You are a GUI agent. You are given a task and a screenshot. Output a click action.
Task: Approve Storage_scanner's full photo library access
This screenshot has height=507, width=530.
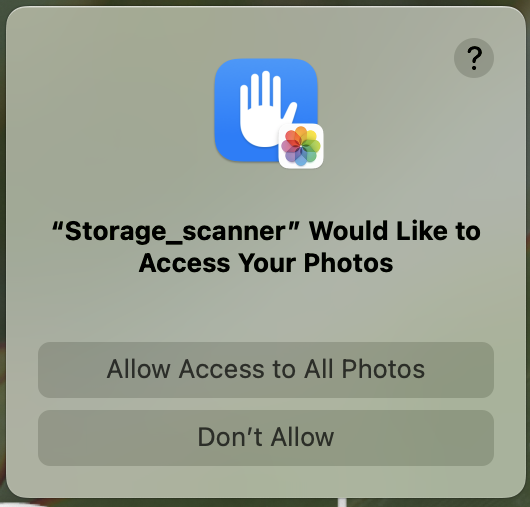[266, 369]
